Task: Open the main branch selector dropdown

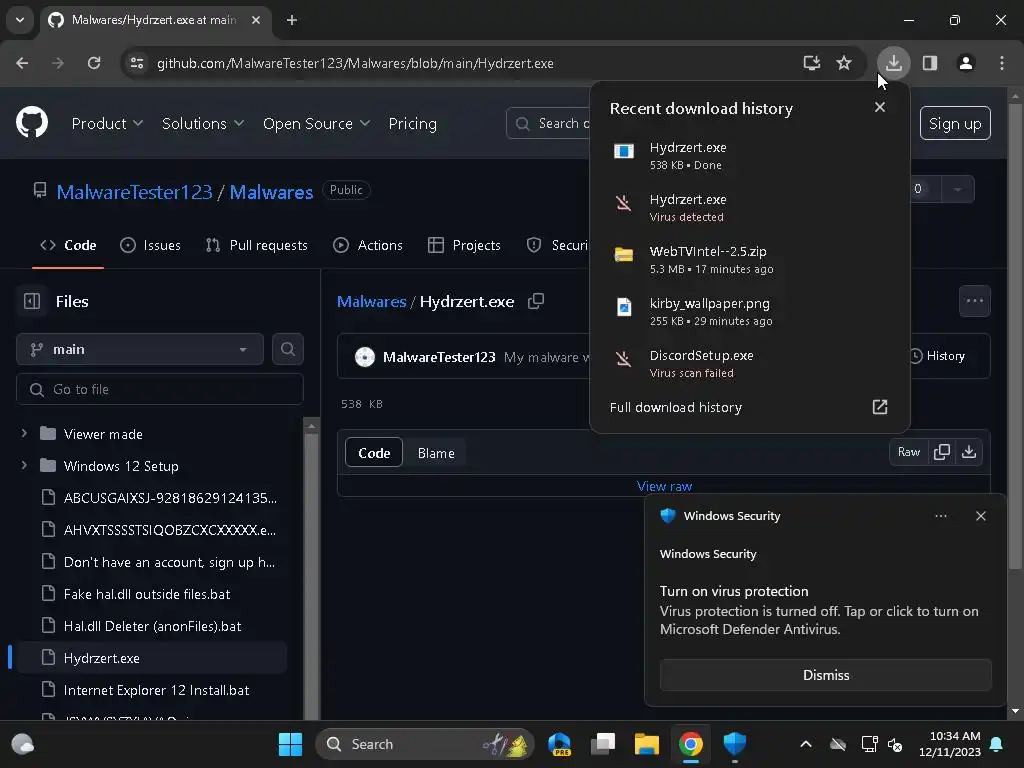Action: click(x=140, y=349)
